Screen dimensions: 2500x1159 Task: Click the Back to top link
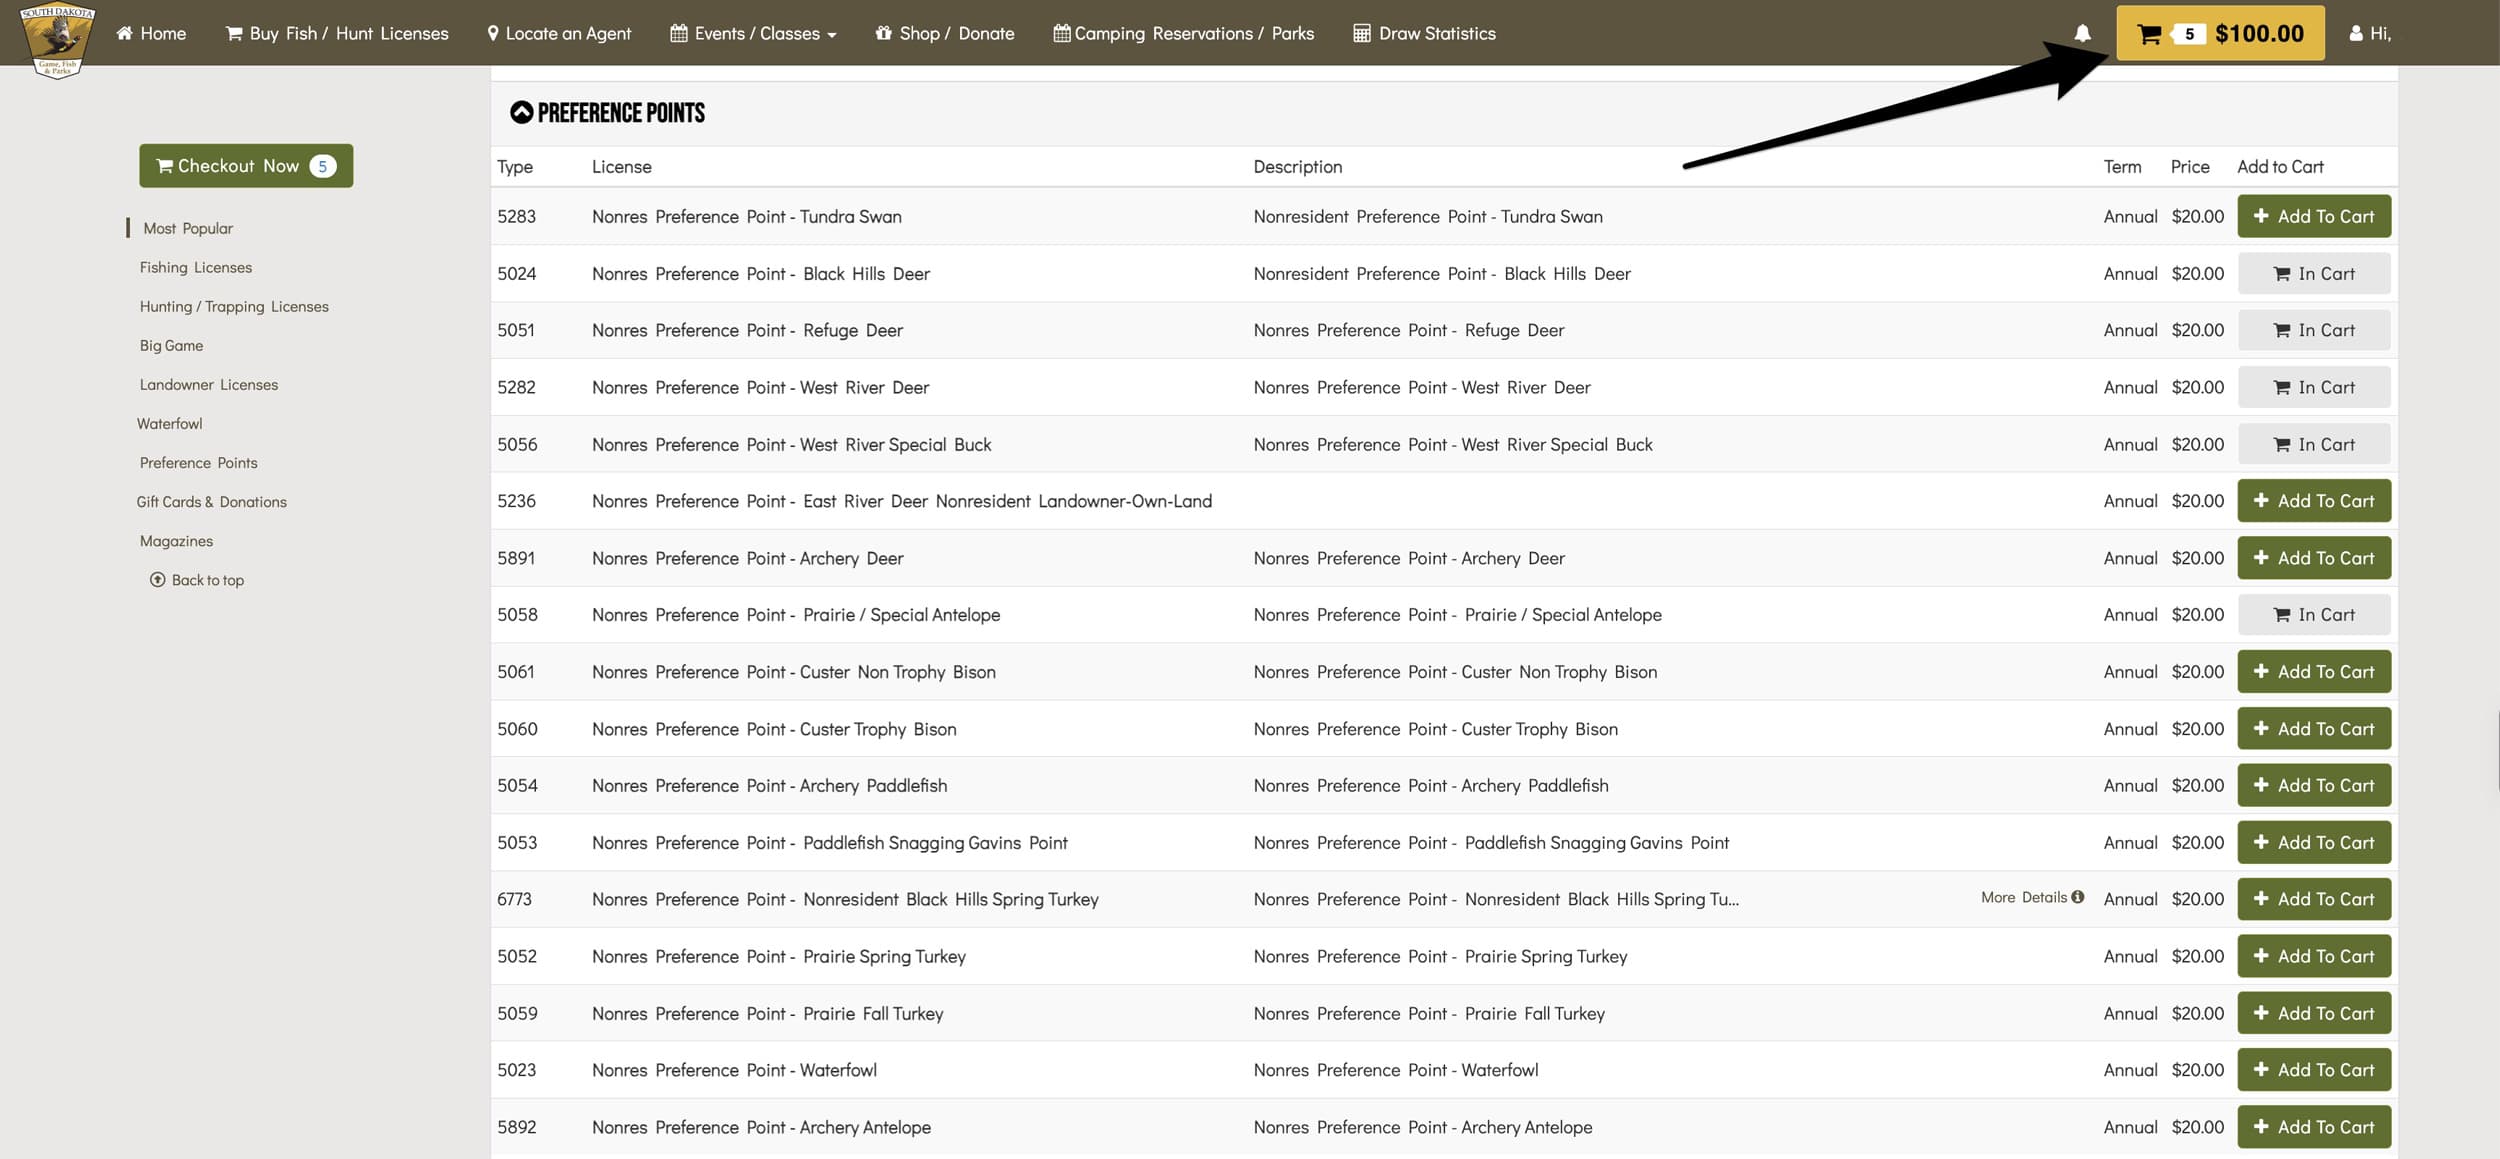[197, 580]
